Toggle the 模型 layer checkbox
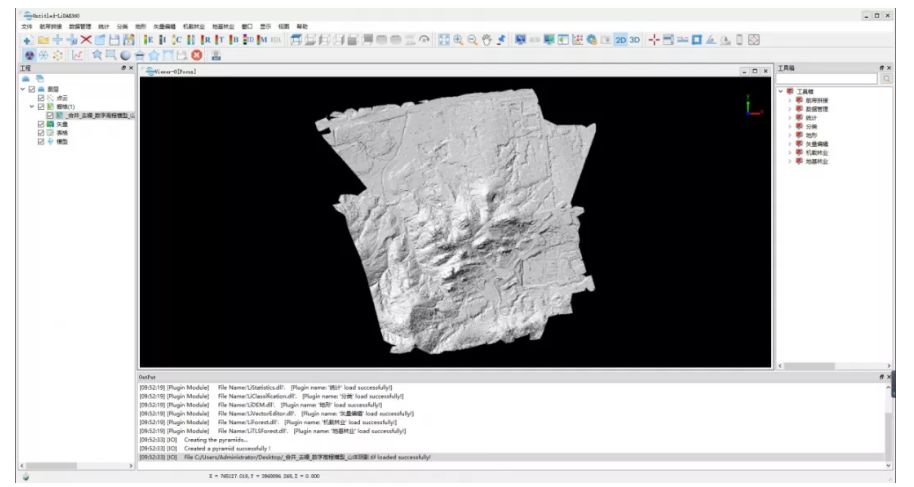The image size is (914, 487). pos(41,141)
